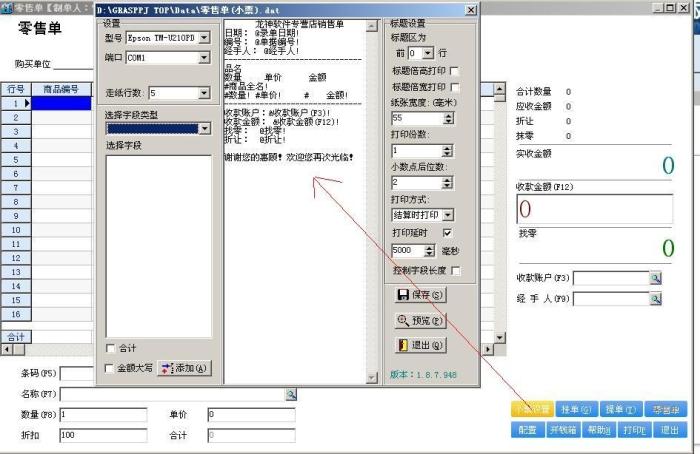Click grid horizontal scrollbar left arrow
Viewport: 700px width, 454px height.
pyautogui.click(x=7, y=349)
